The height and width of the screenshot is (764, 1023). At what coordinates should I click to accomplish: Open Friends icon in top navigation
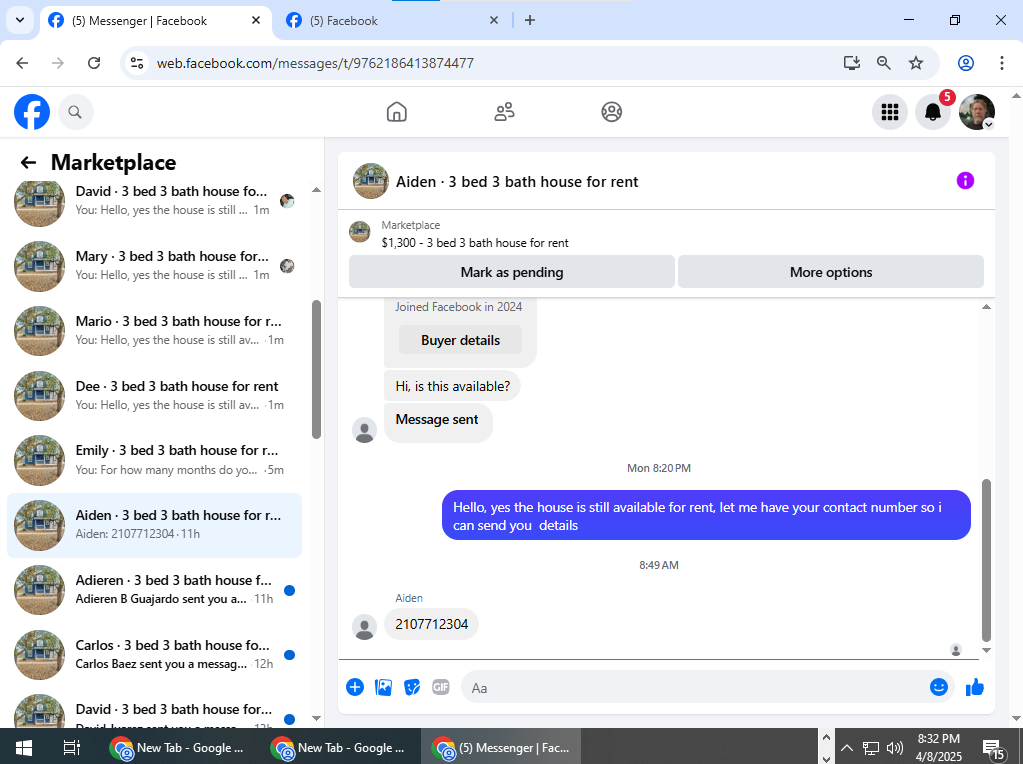point(504,112)
